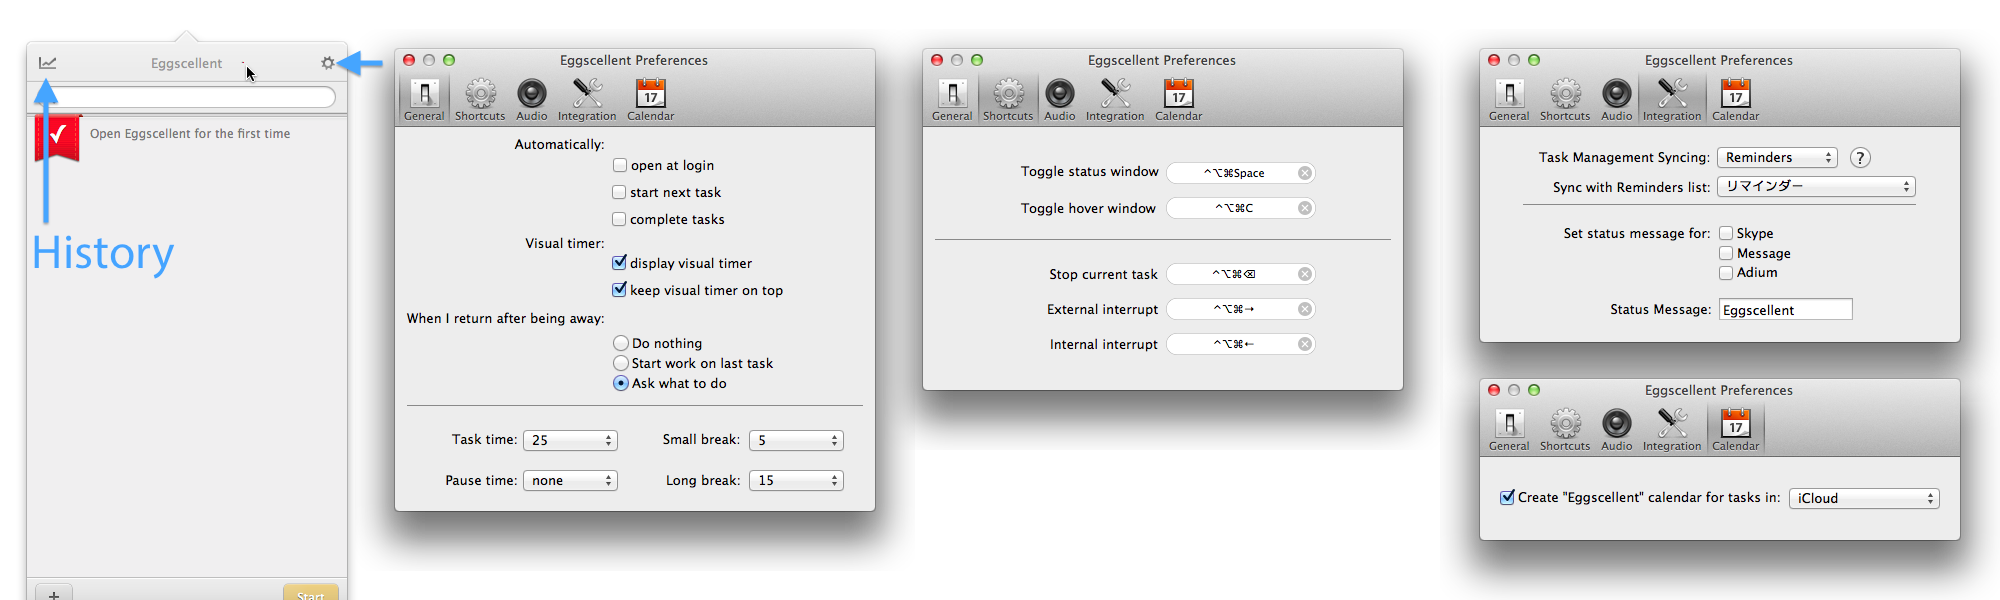Click the Stop current task shortcut field
This screenshot has width=2000, height=600.
click(1241, 274)
